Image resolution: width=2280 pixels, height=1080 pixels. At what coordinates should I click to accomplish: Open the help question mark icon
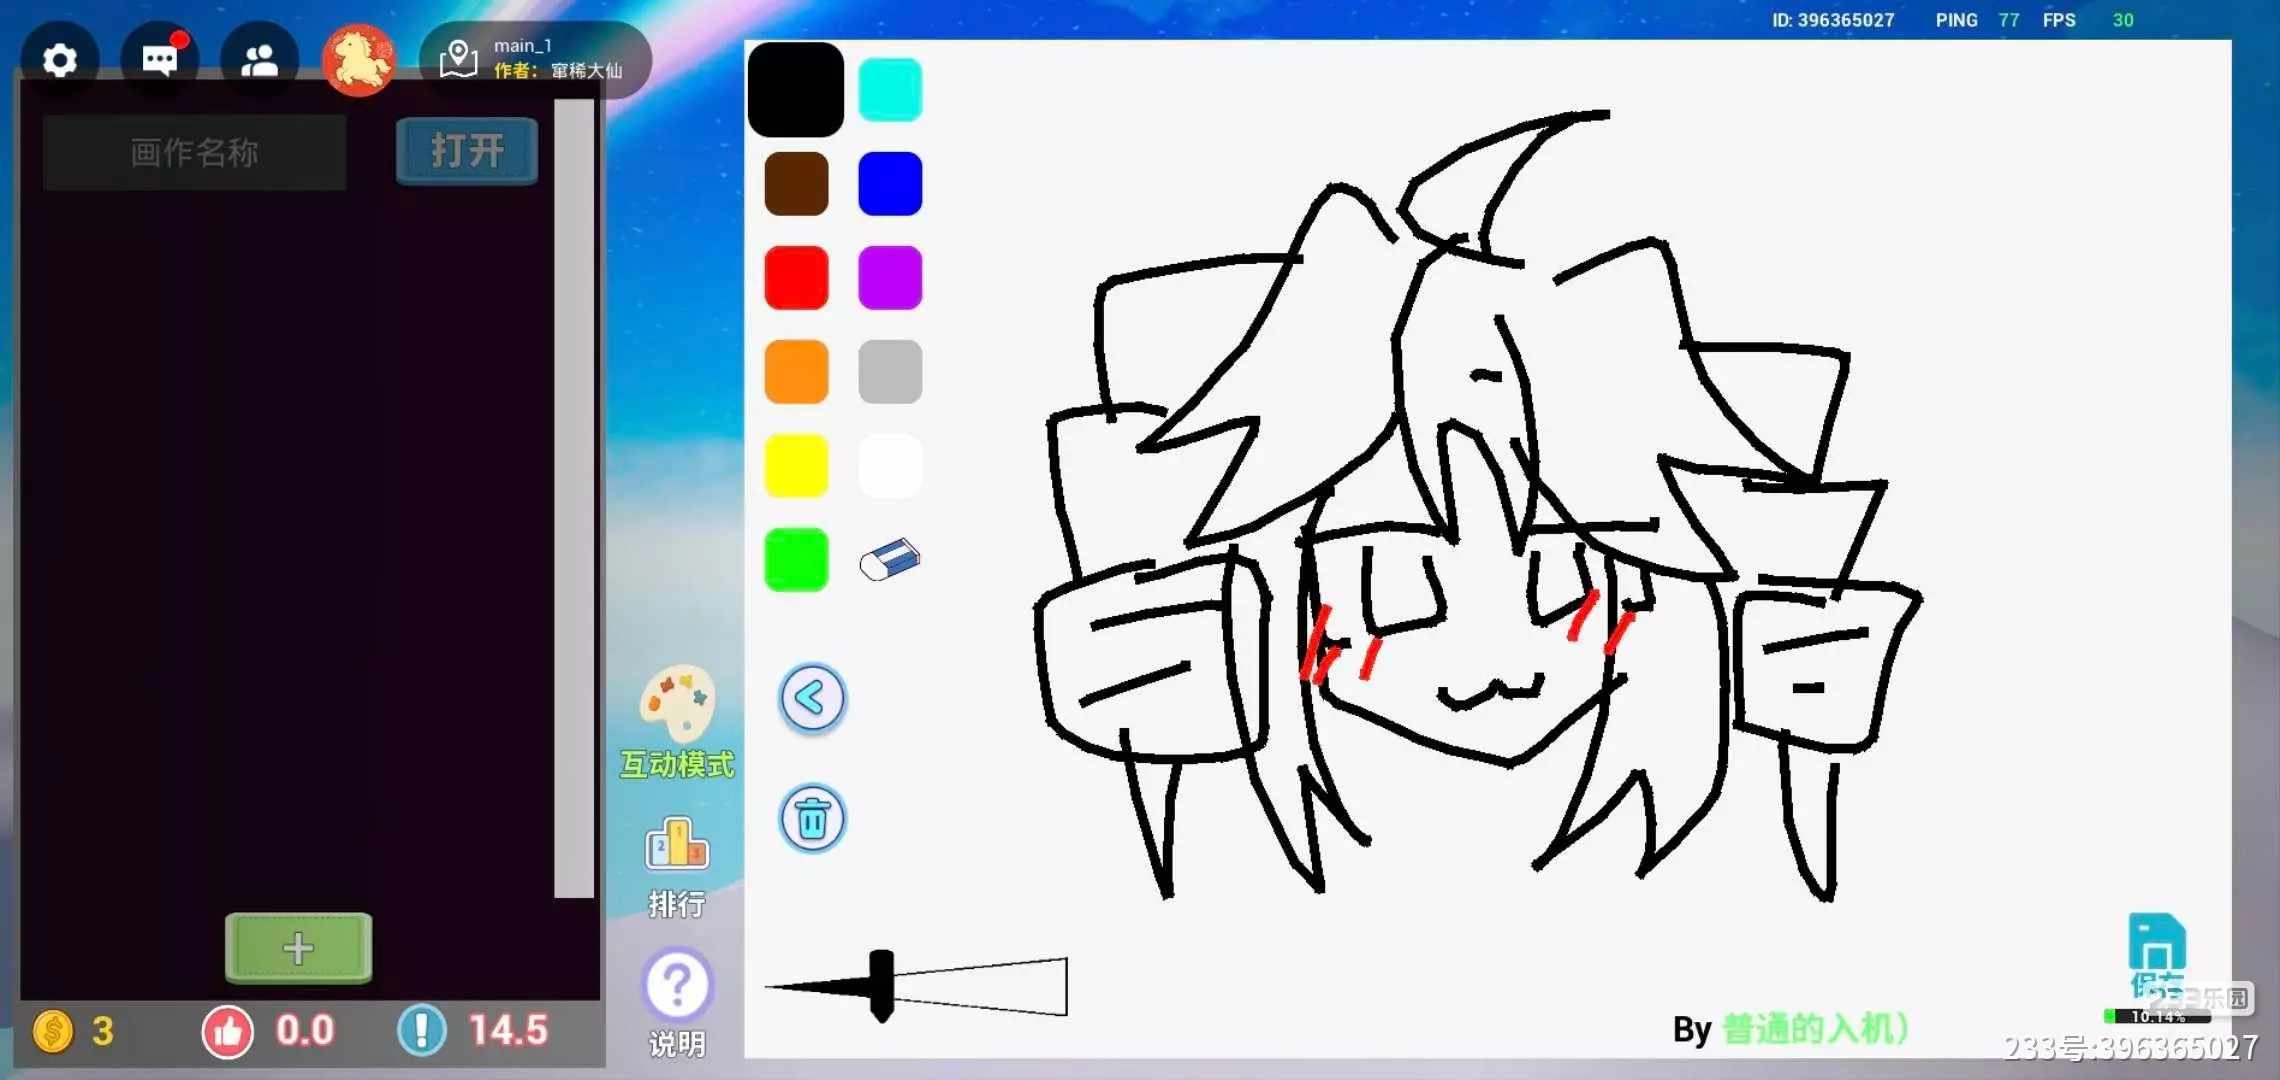[677, 985]
